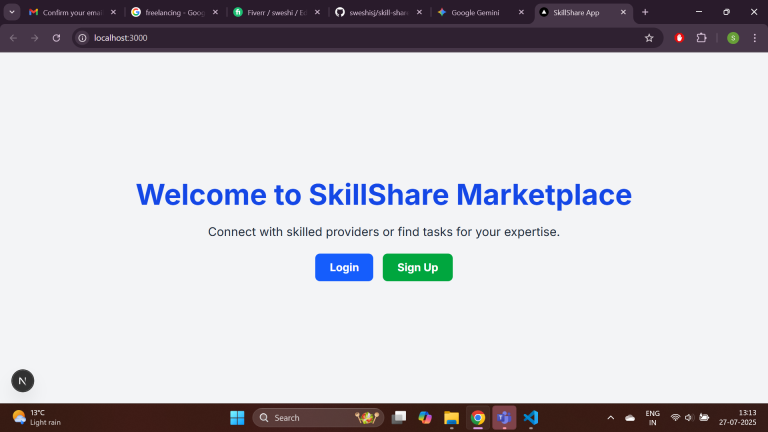Open the Chrome profile avatar

pyautogui.click(x=732, y=38)
